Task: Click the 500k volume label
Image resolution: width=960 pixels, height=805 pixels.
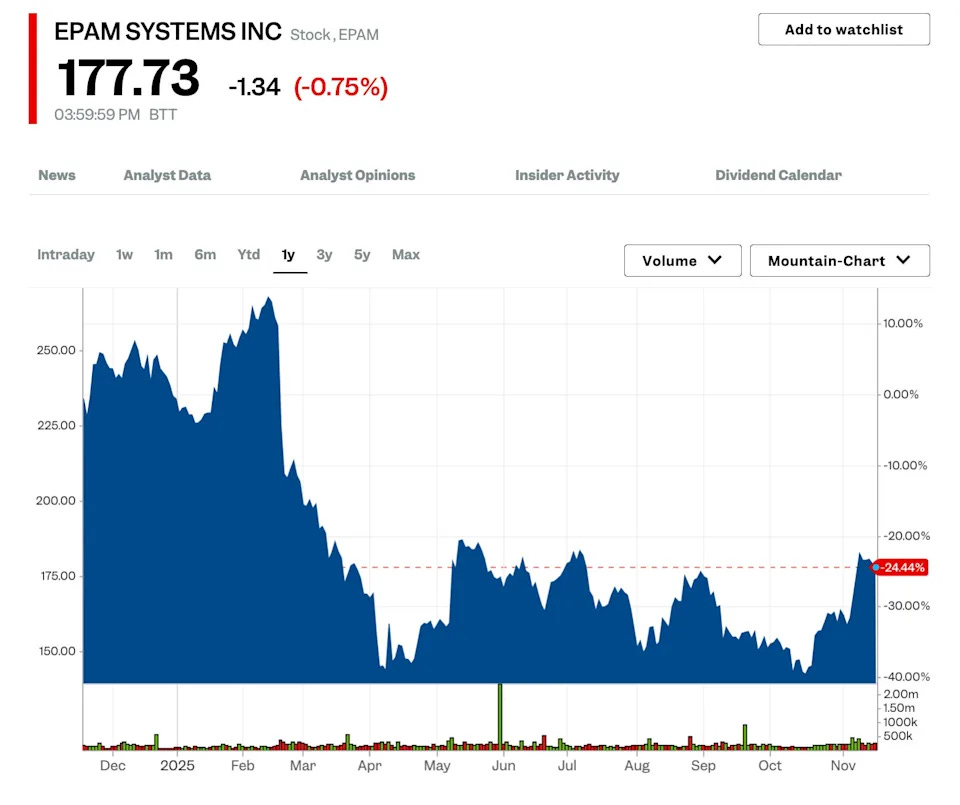Action: [x=898, y=736]
